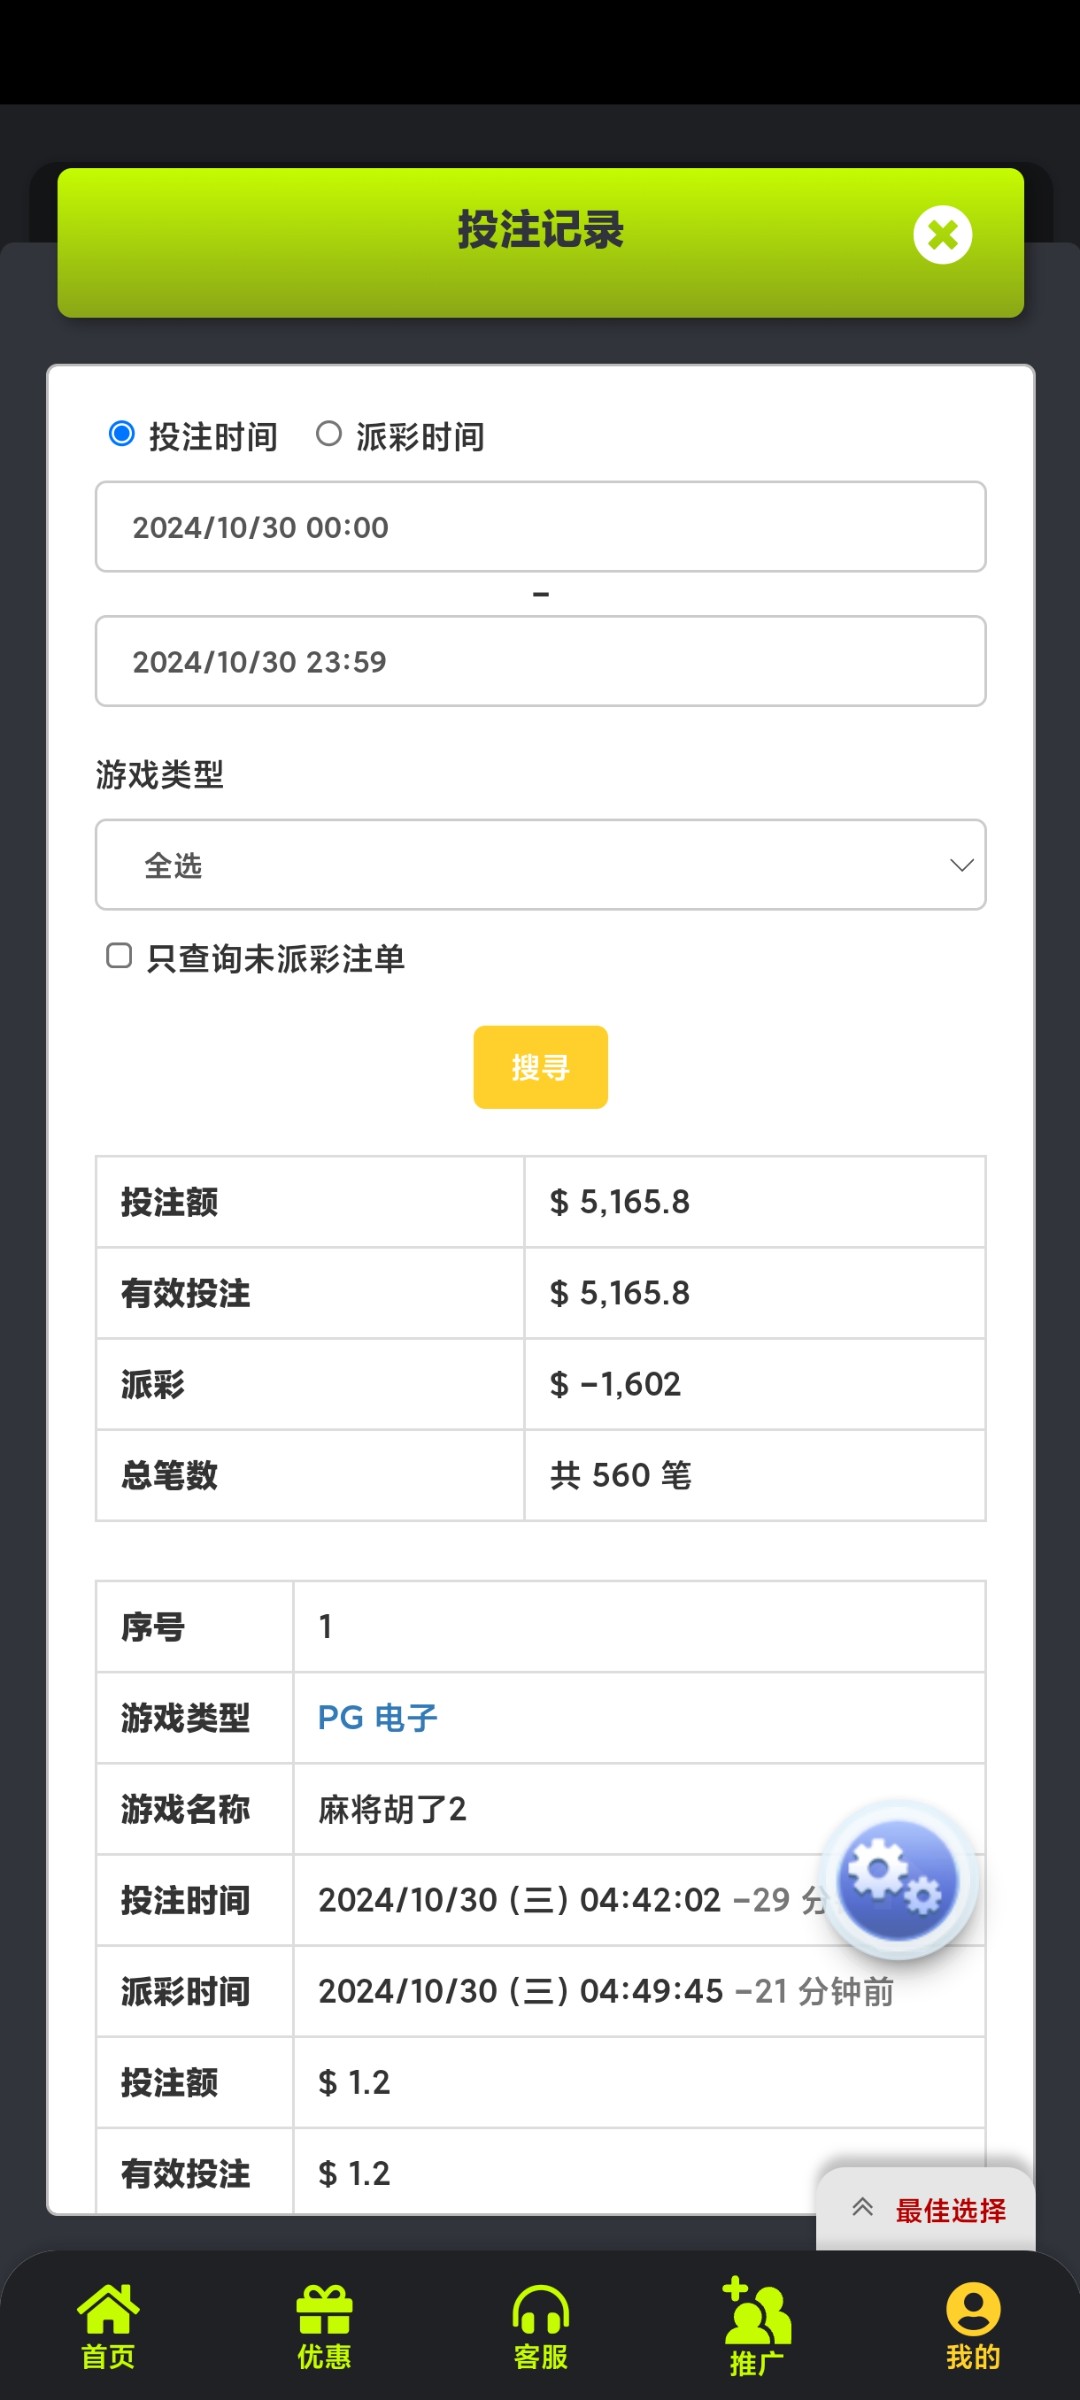Open 我的 profile icon

[x=972, y=2309]
